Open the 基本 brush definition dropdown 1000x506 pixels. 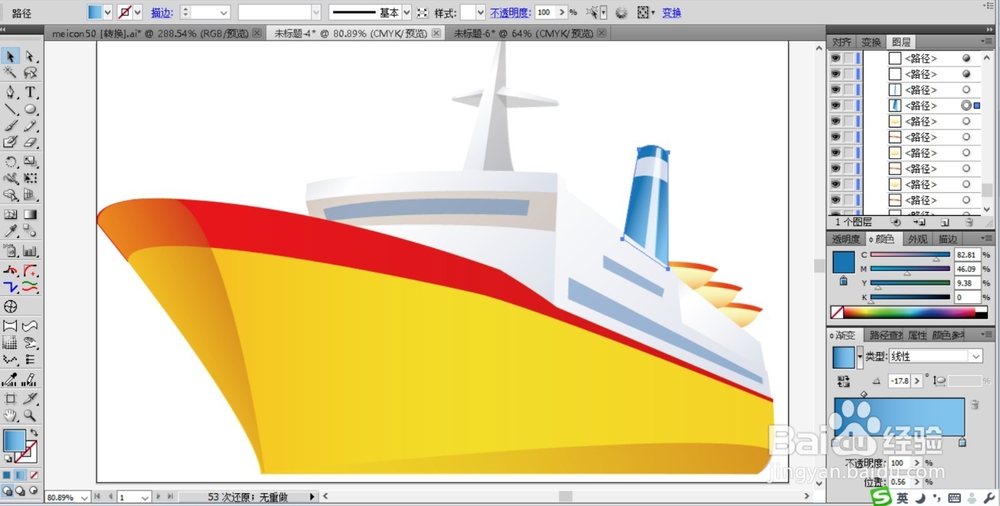pyautogui.click(x=406, y=12)
